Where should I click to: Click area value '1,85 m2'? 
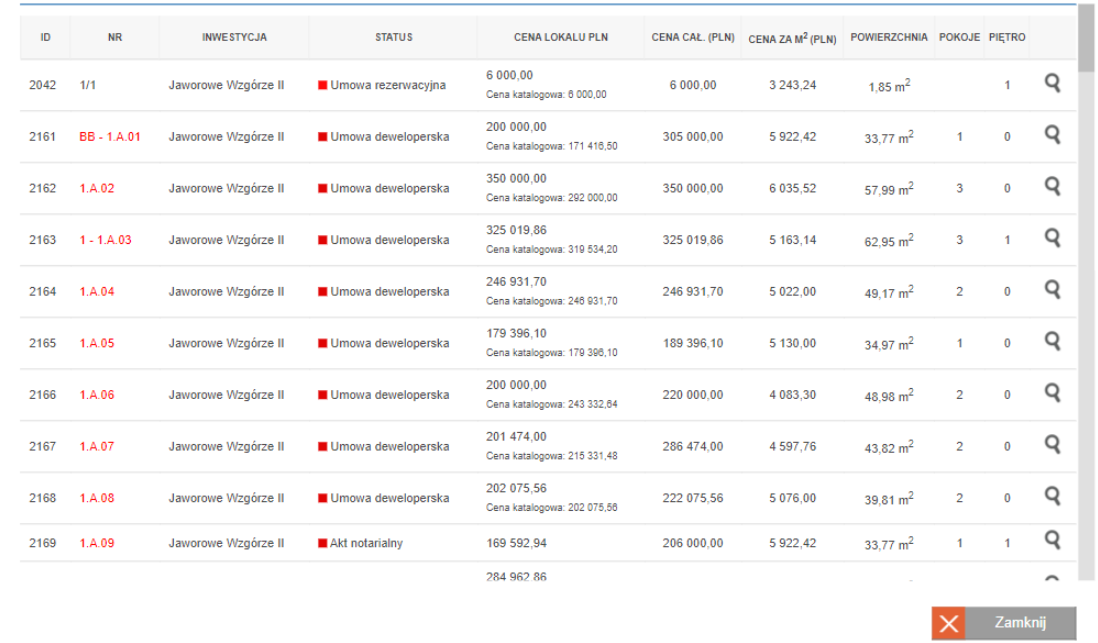(889, 85)
